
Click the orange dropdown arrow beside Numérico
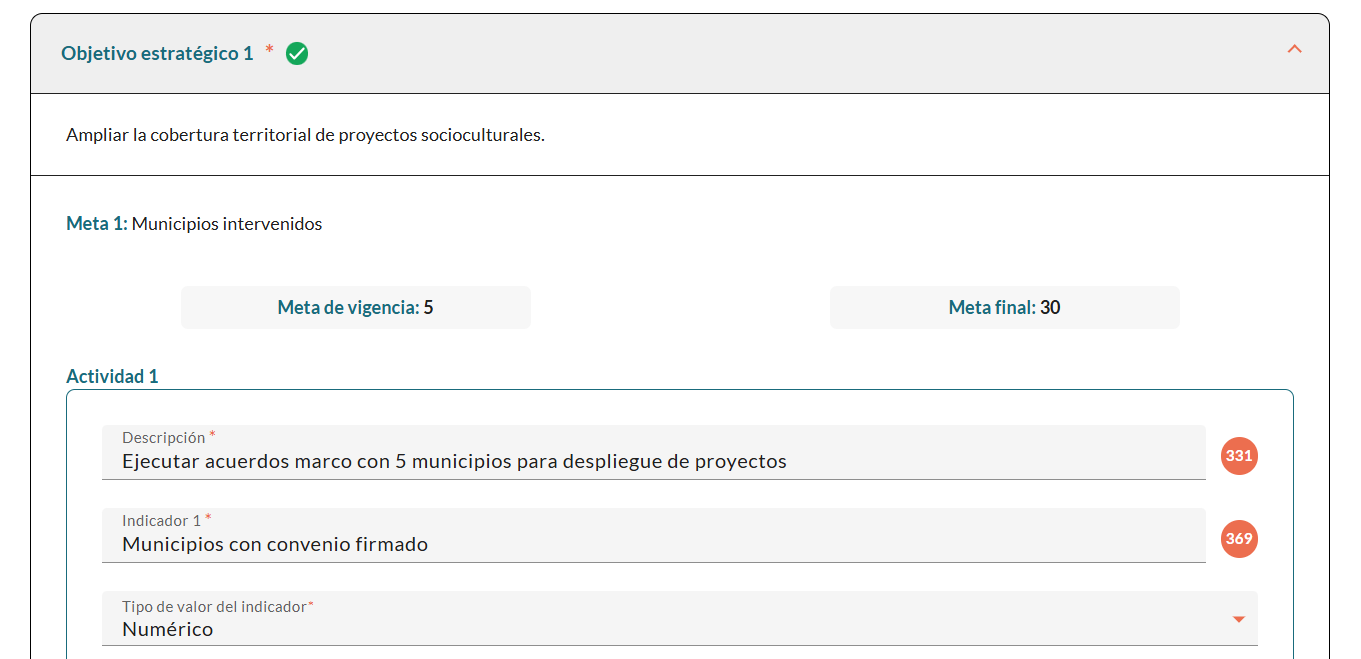tap(1240, 618)
